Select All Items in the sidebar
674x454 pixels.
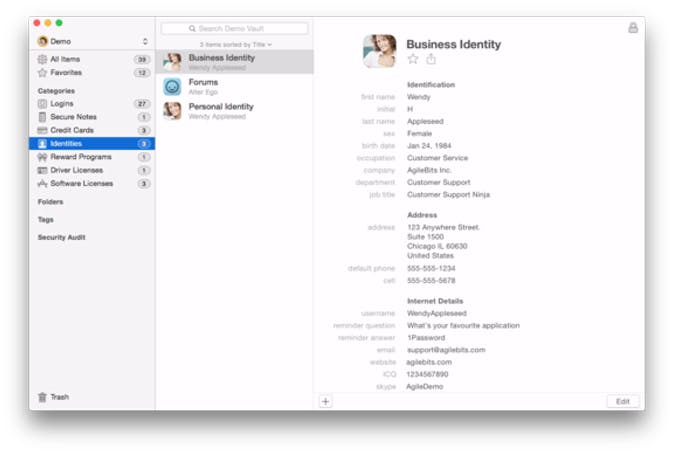coord(92,59)
